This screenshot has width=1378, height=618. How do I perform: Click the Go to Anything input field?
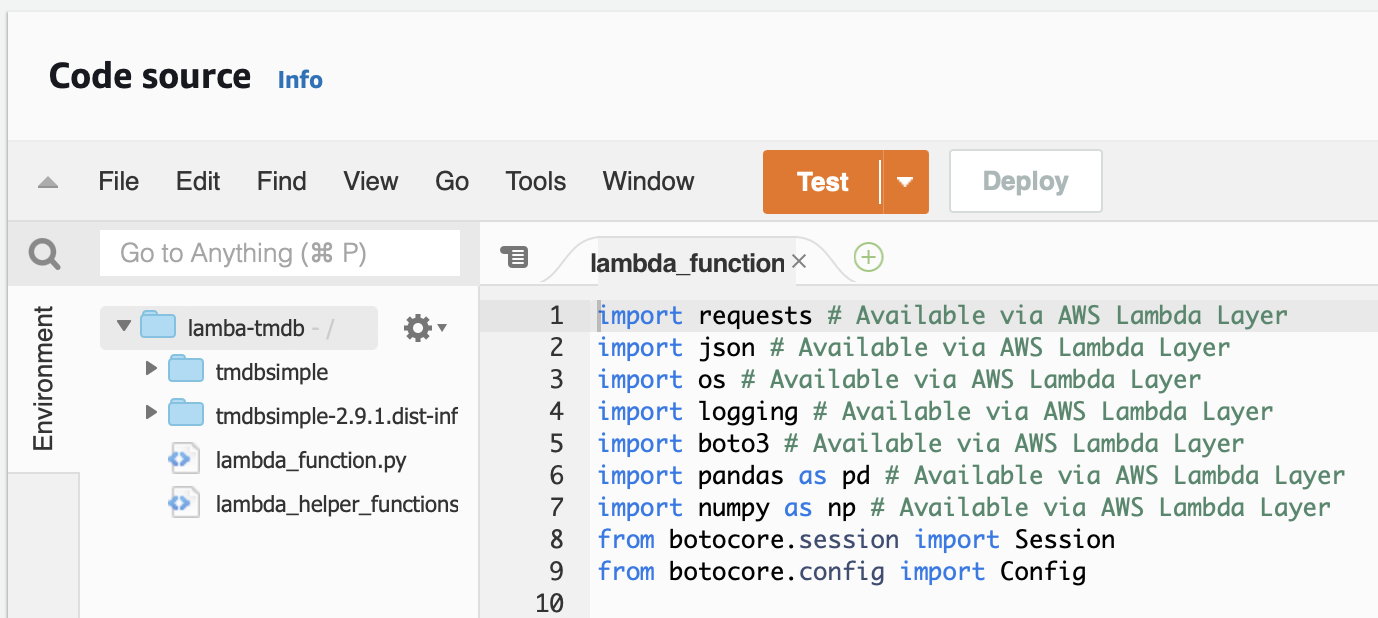(x=280, y=253)
